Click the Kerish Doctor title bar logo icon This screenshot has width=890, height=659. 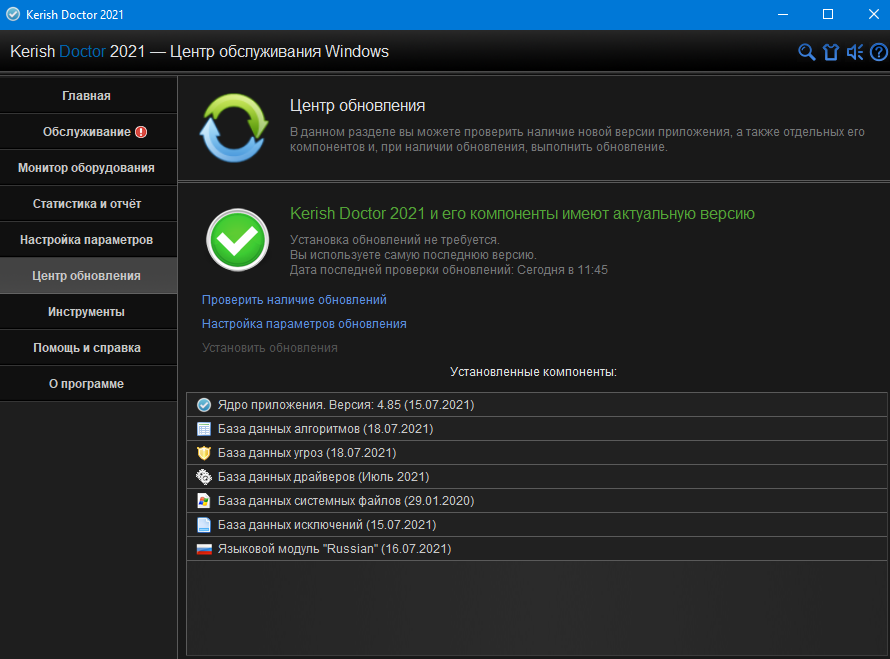pyautogui.click(x=13, y=14)
